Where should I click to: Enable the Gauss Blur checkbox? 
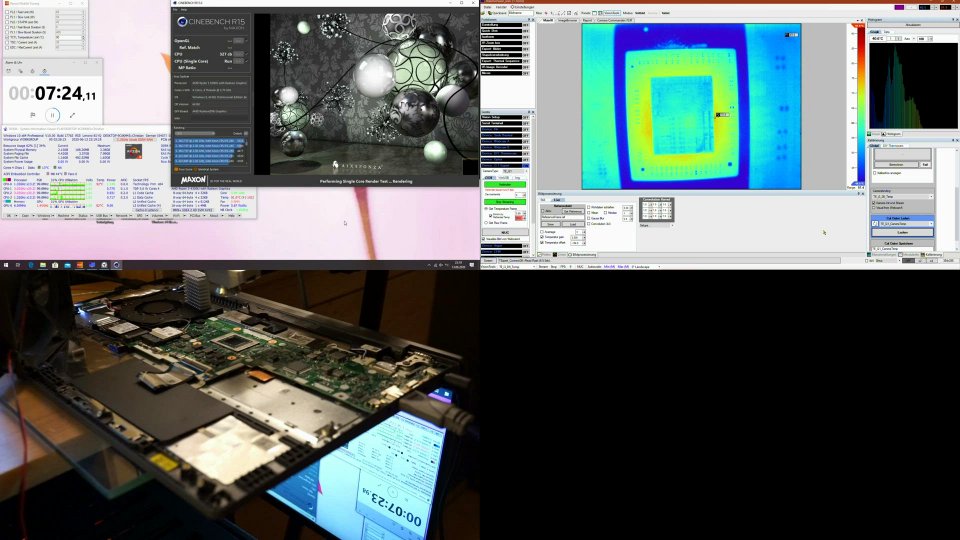[x=588, y=218]
